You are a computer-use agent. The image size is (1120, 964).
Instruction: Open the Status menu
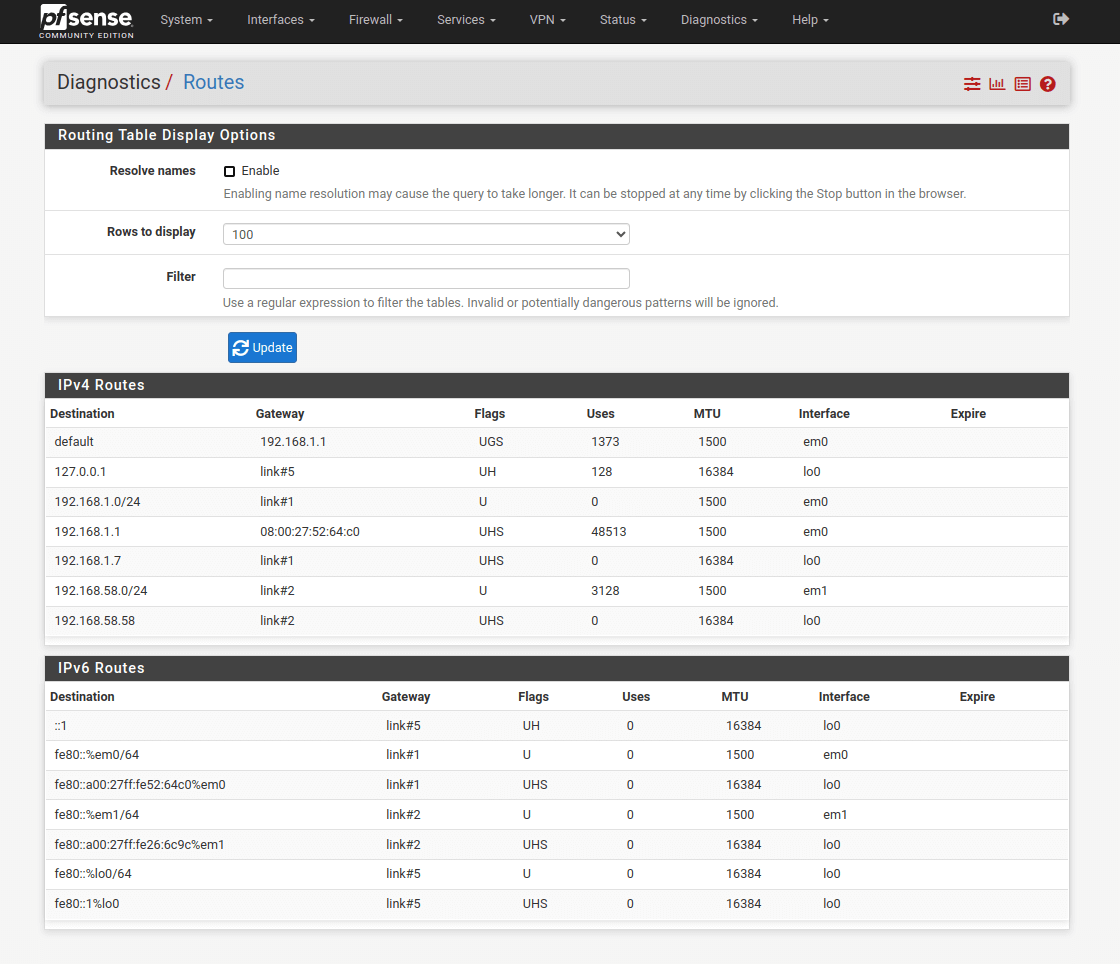623,20
